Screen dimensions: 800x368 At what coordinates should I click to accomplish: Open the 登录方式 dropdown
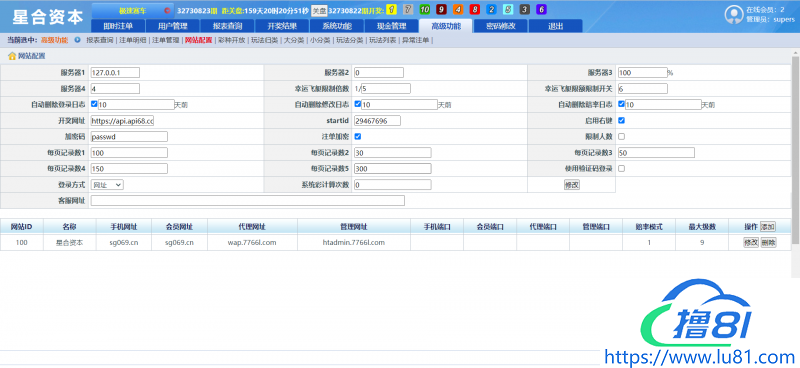point(107,185)
